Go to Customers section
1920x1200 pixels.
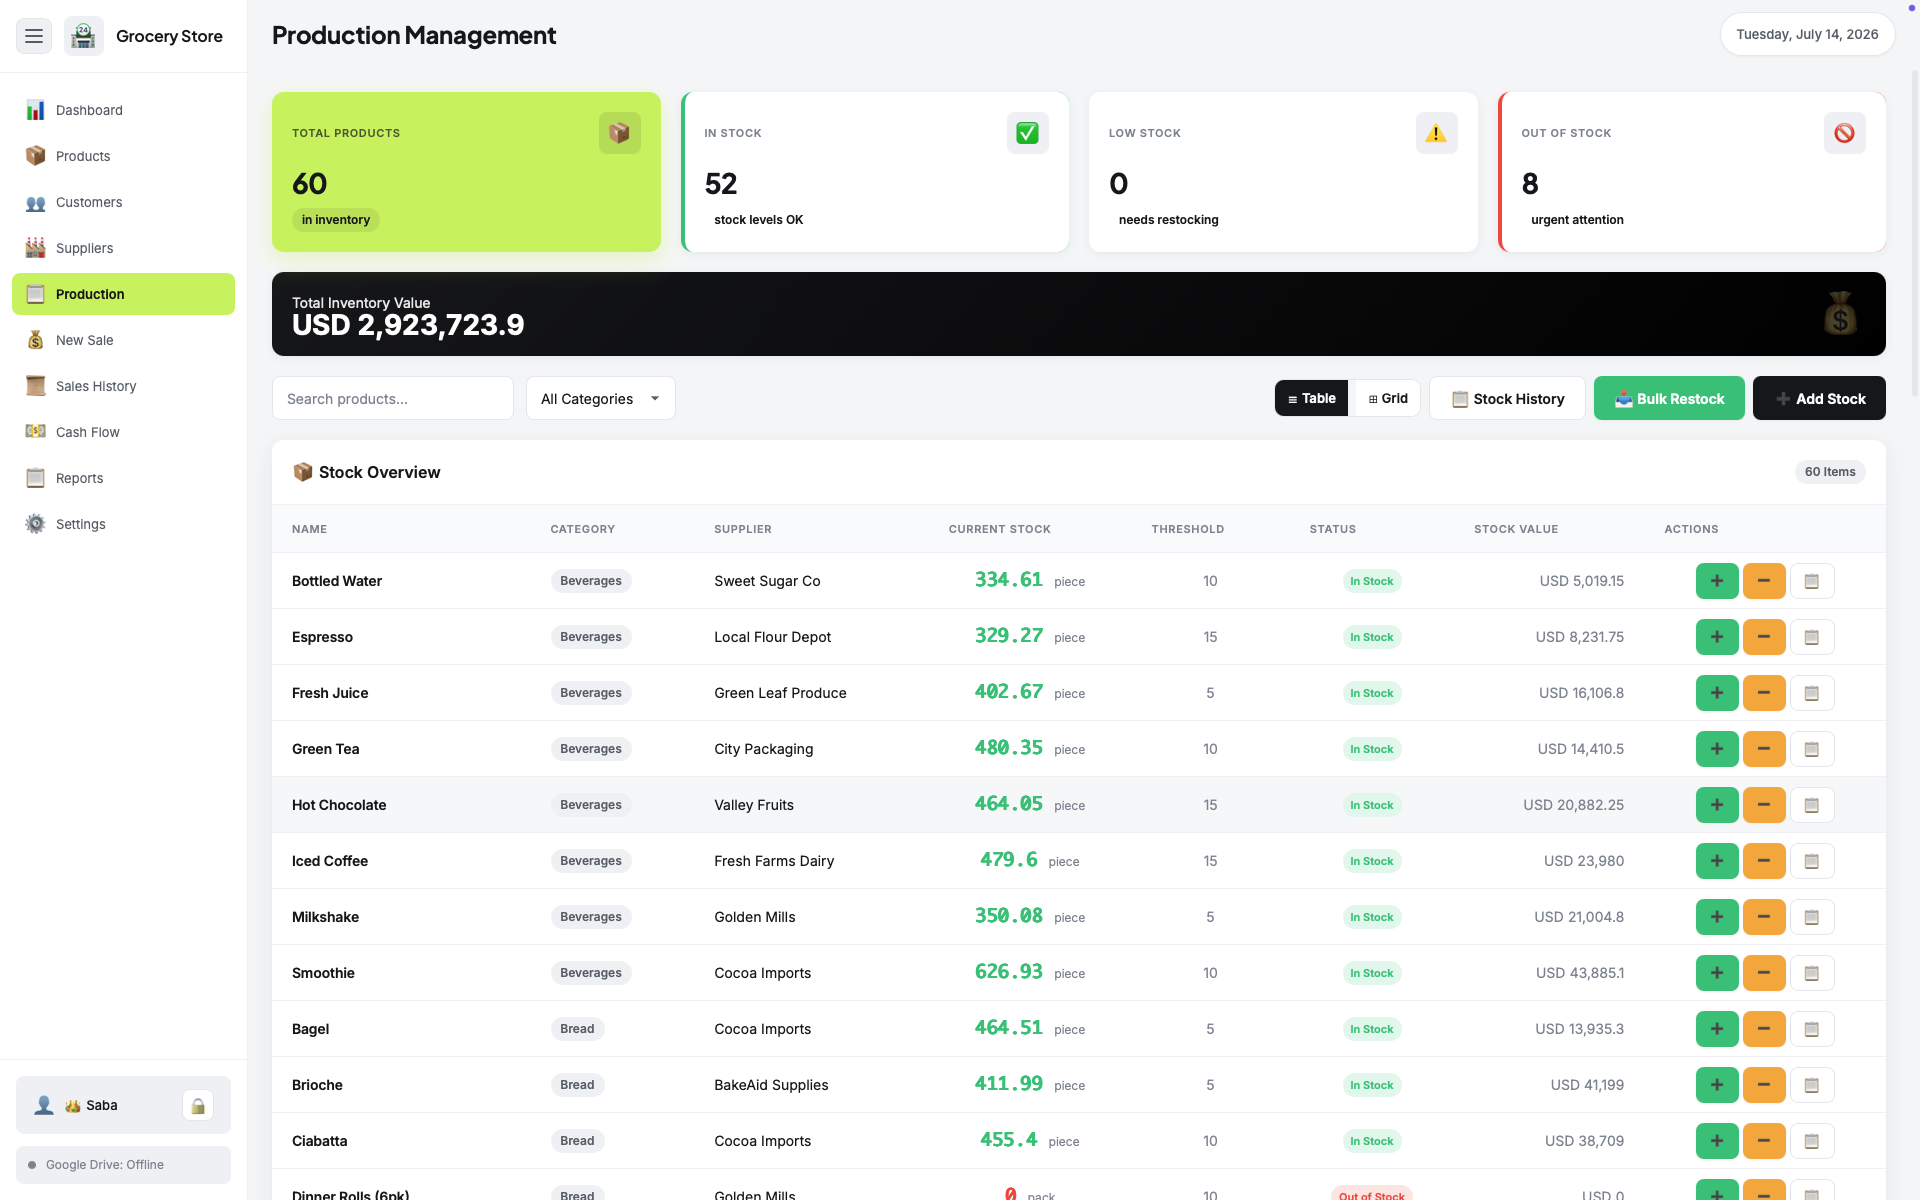click(123, 202)
